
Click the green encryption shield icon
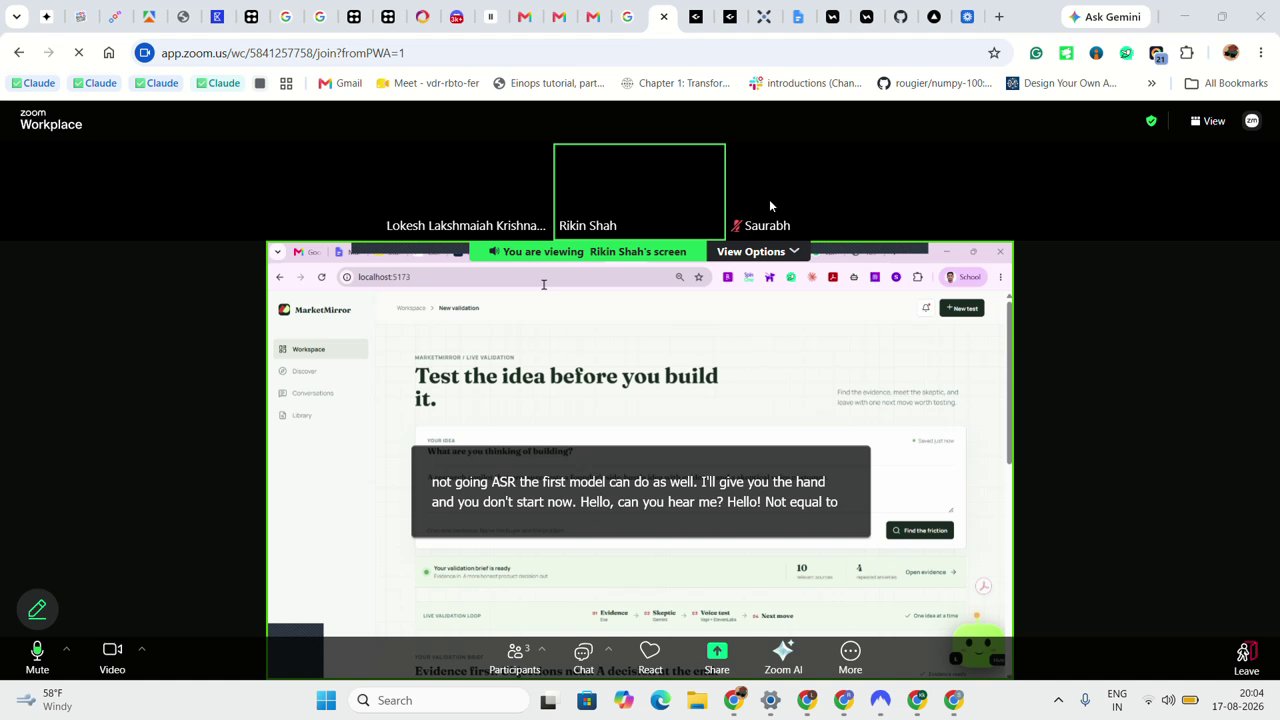(1151, 121)
